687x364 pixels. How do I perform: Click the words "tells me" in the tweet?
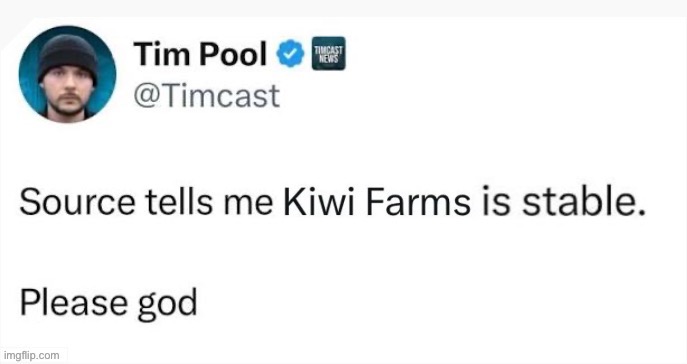pyautogui.click(x=209, y=202)
